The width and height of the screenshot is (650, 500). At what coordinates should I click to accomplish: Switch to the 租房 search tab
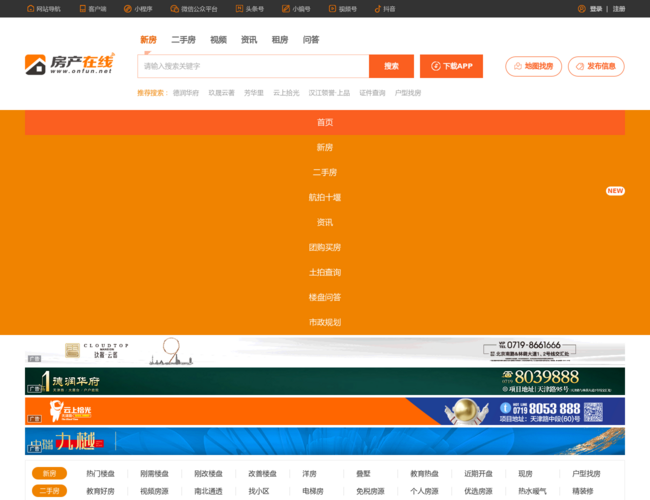(279, 40)
